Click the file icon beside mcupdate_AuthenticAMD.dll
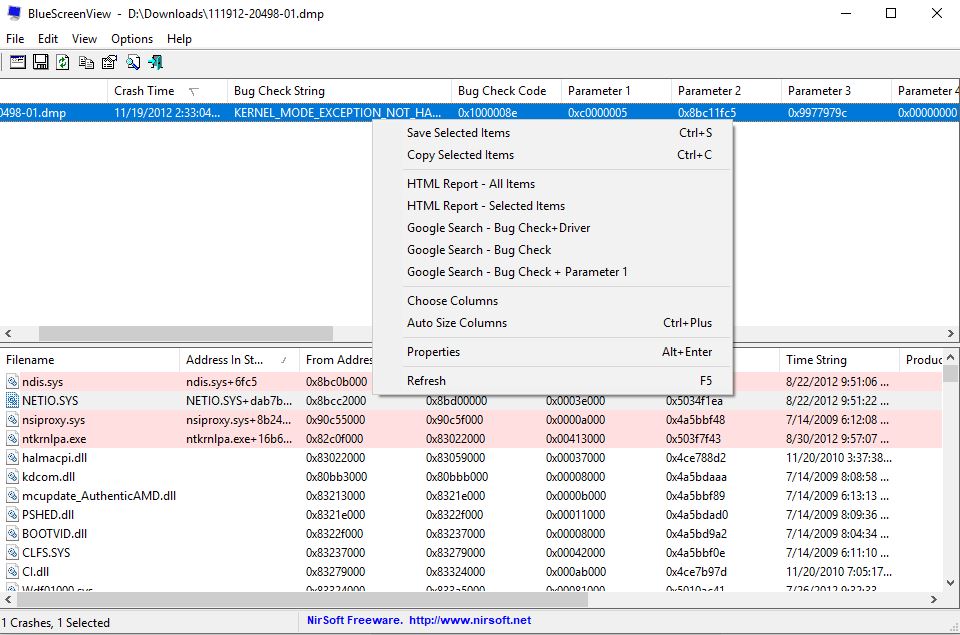 (12, 495)
